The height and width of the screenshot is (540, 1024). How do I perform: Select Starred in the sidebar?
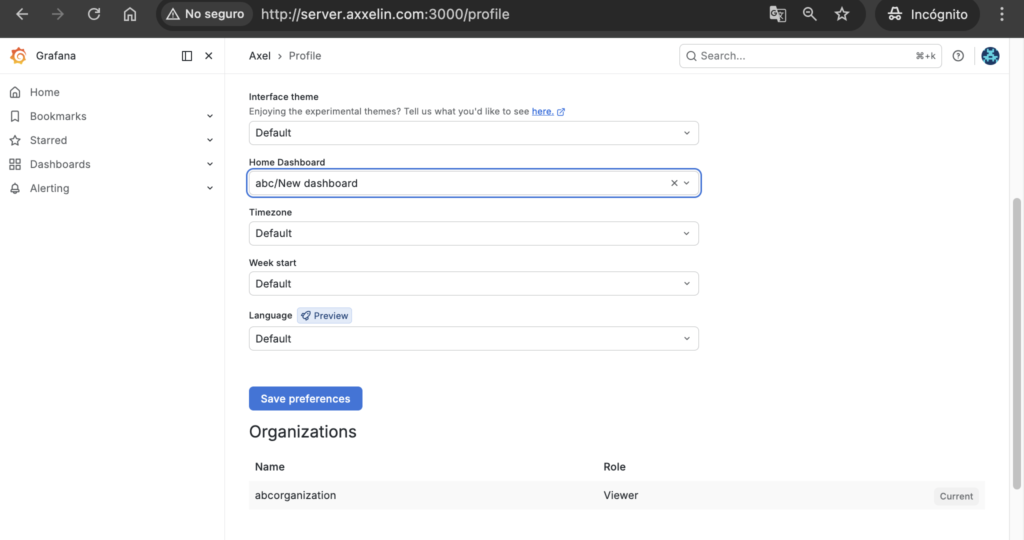tap(48, 140)
